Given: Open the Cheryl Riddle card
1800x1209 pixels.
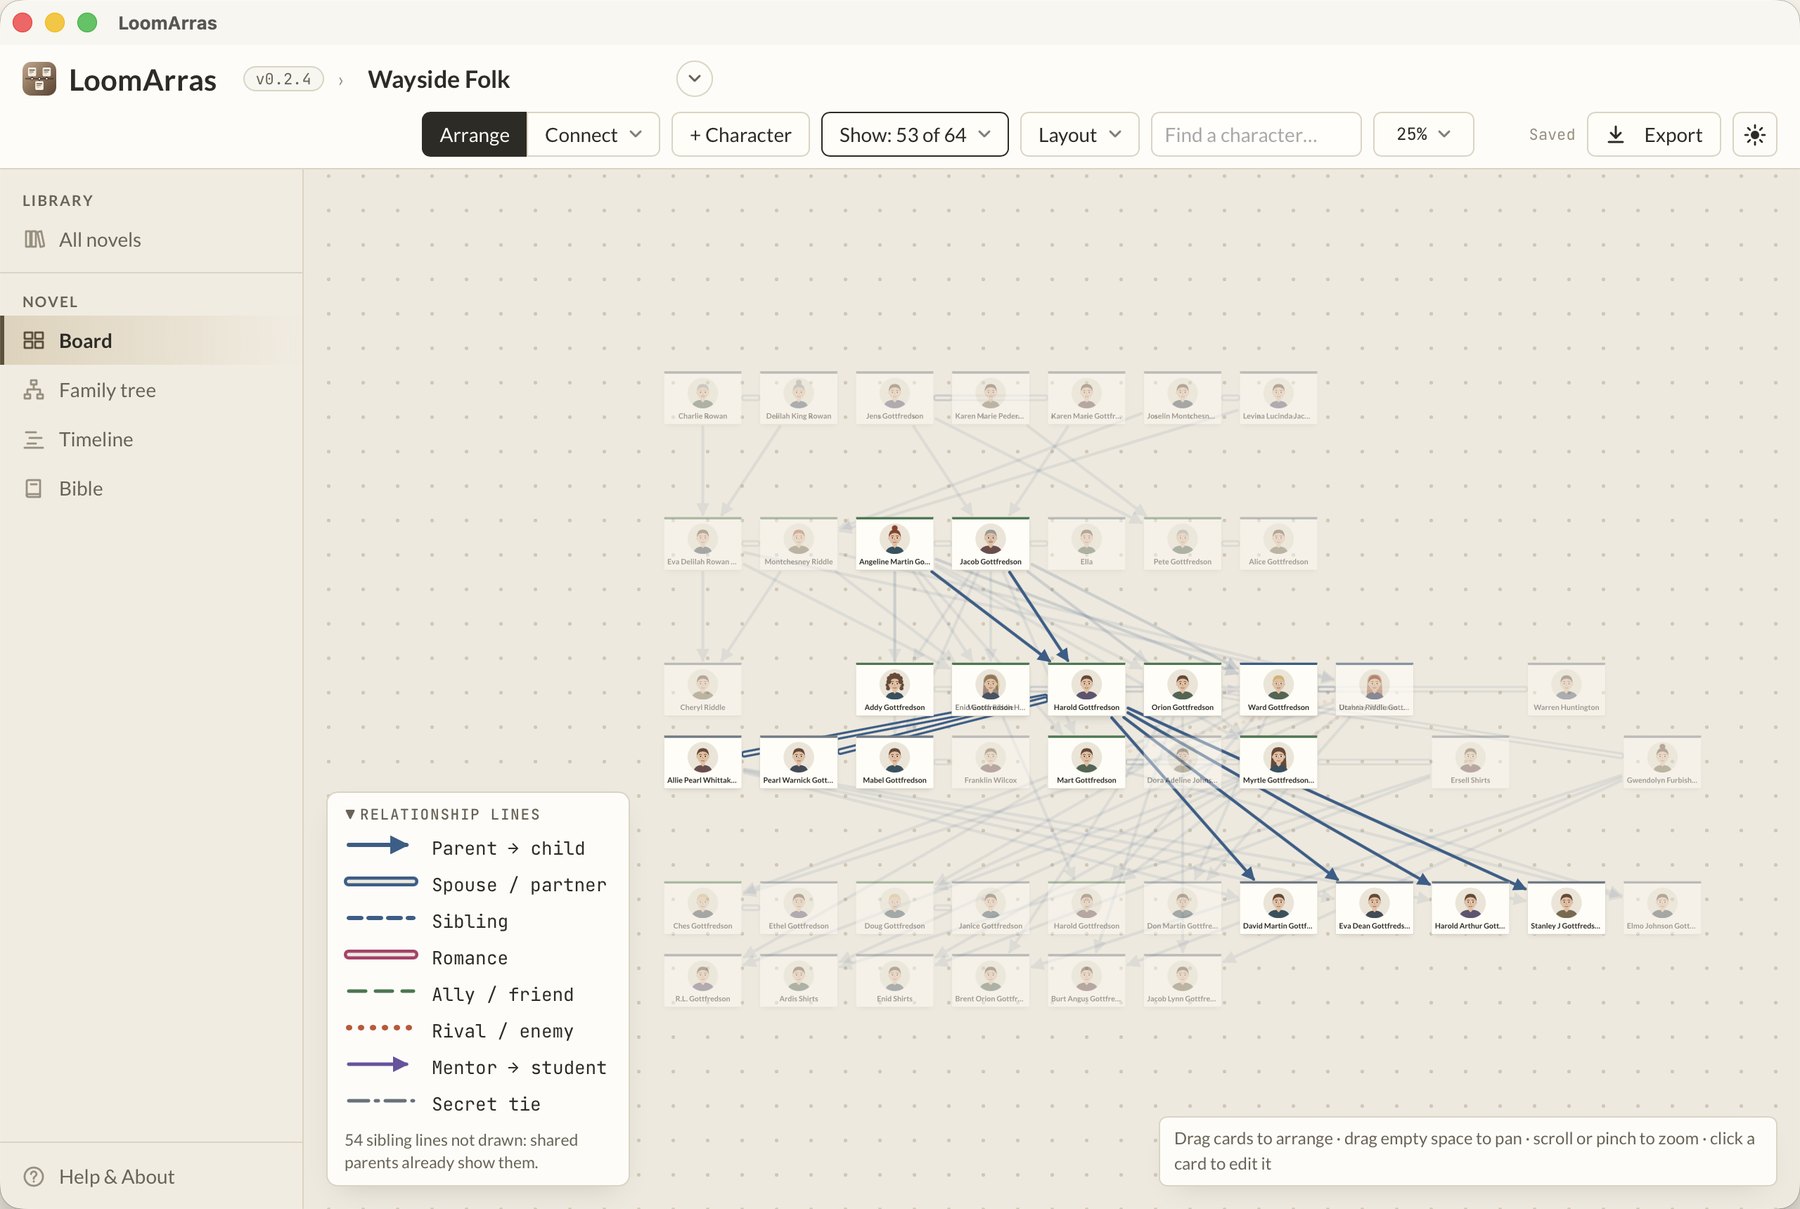Looking at the screenshot, I should point(702,689).
